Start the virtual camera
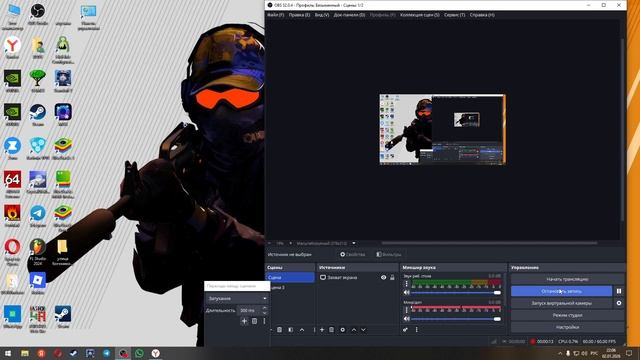Screen dimensions: 640x360 click(x=562, y=303)
